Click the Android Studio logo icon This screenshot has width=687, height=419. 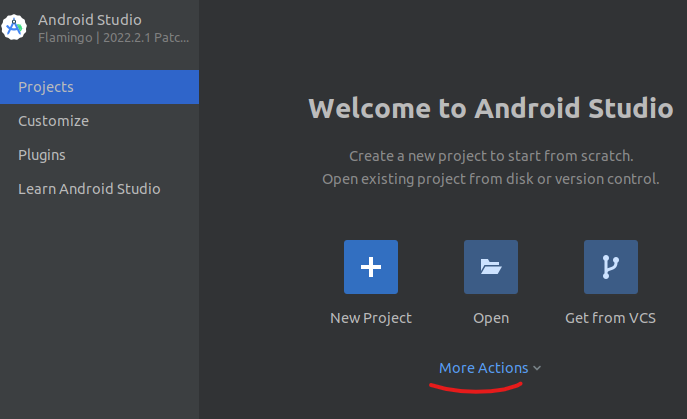point(13,28)
